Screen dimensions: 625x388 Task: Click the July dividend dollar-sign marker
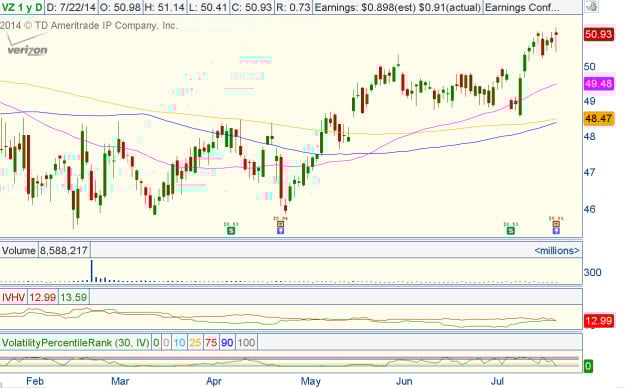(x=511, y=230)
